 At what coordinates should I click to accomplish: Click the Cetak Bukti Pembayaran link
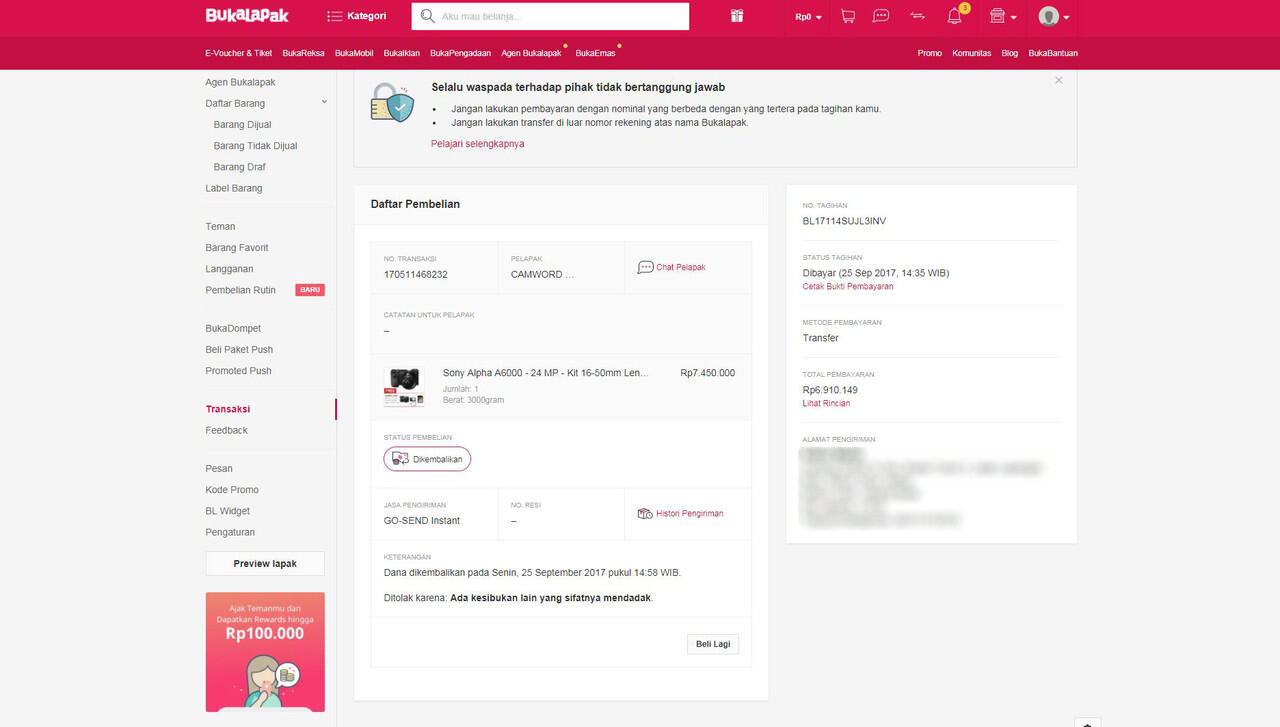click(848, 287)
